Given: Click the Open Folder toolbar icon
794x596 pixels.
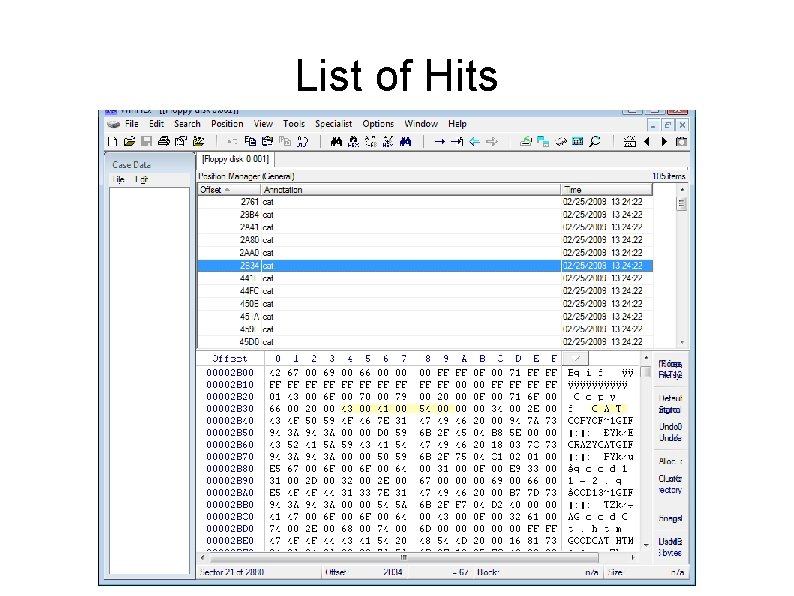Looking at the screenshot, I should click(x=198, y=141).
